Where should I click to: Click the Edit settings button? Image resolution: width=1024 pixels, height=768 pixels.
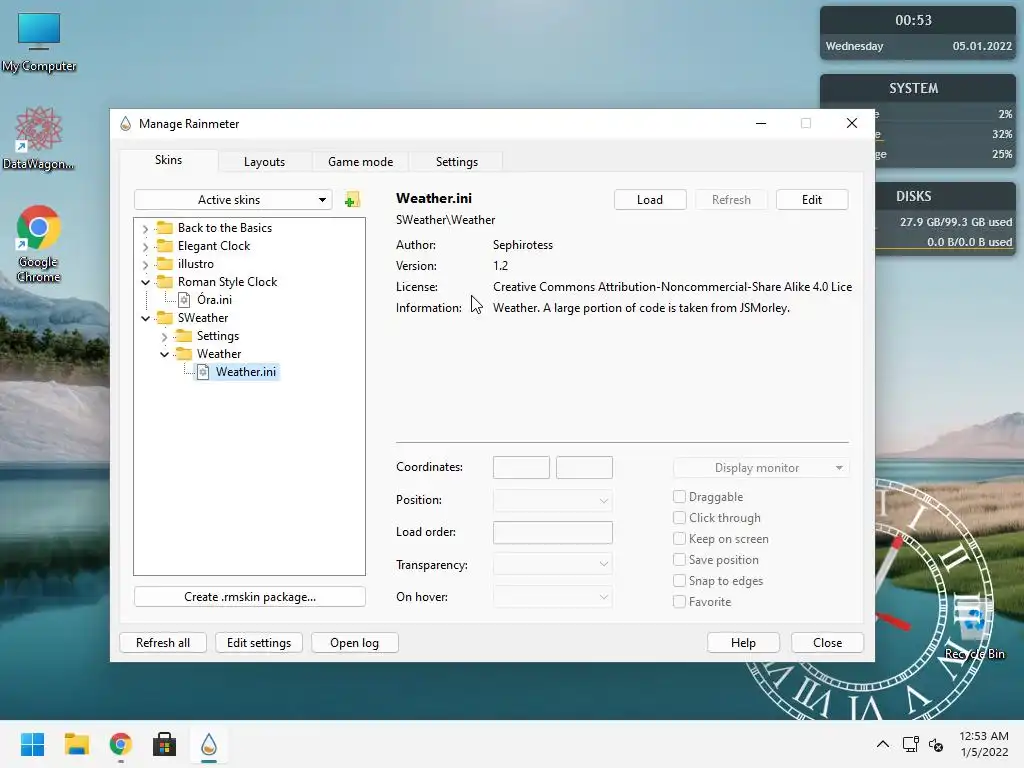(x=259, y=643)
